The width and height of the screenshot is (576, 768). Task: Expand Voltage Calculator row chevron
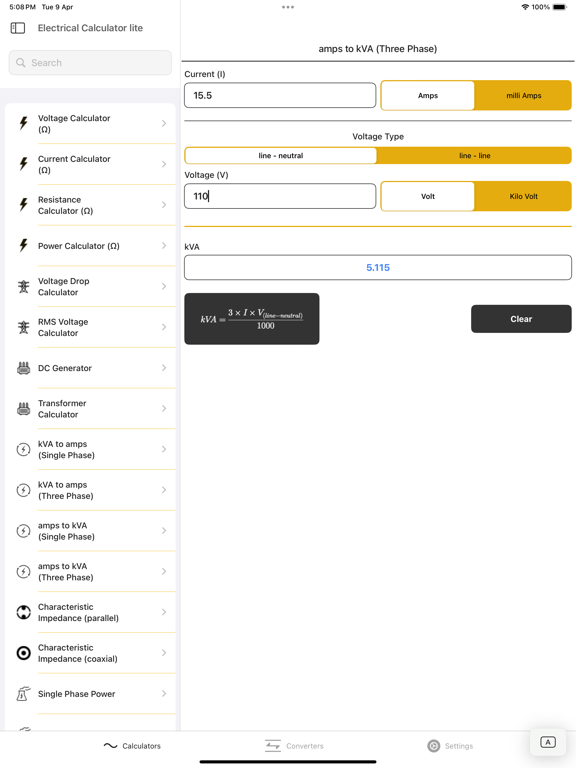[164, 123]
